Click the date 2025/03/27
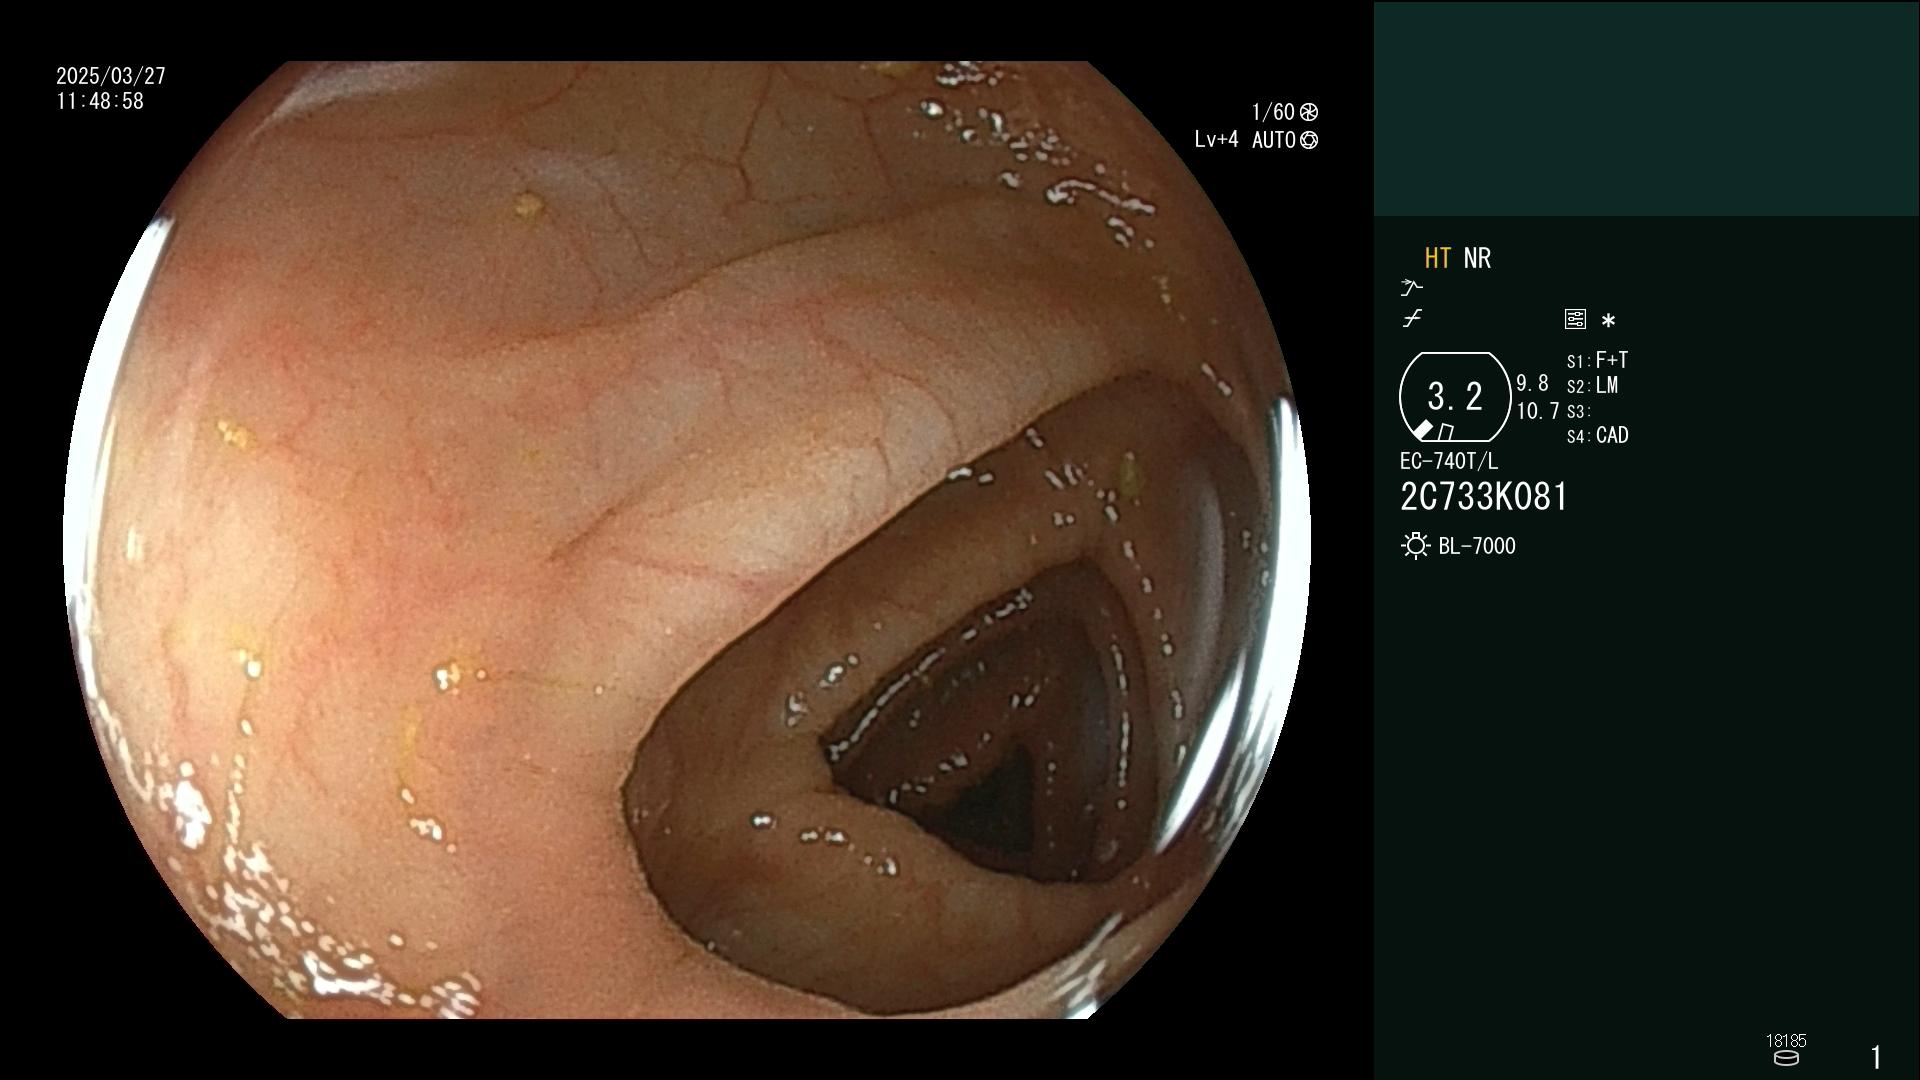 (x=111, y=76)
